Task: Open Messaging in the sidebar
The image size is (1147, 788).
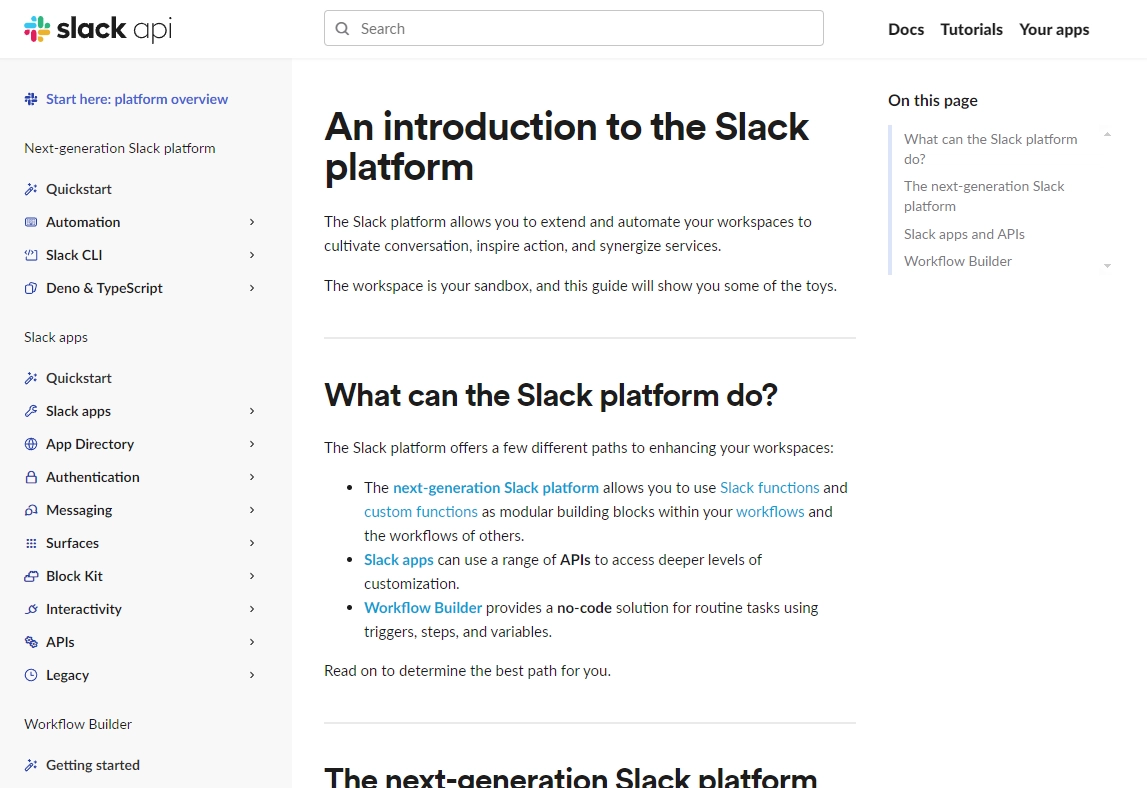Action: [79, 510]
